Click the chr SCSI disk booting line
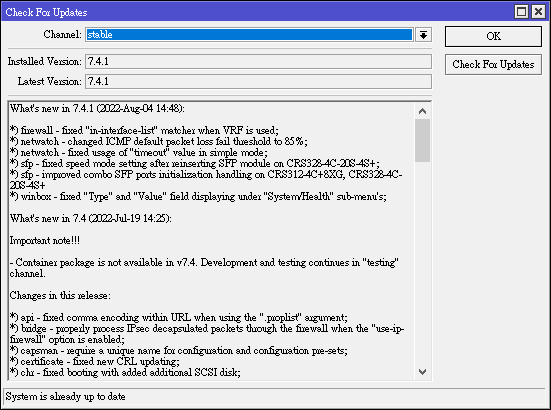This screenshot has width=551, height=410. click(125, 372)
